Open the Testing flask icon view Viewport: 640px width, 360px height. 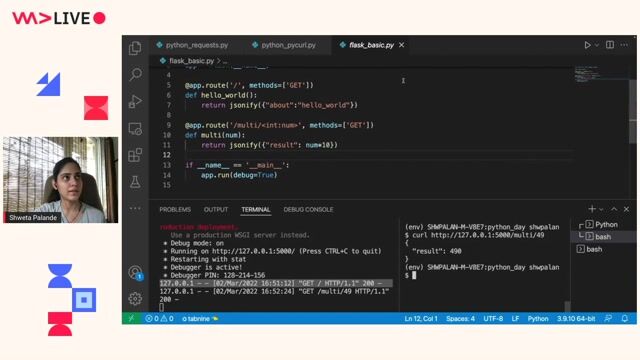point(135,182)
